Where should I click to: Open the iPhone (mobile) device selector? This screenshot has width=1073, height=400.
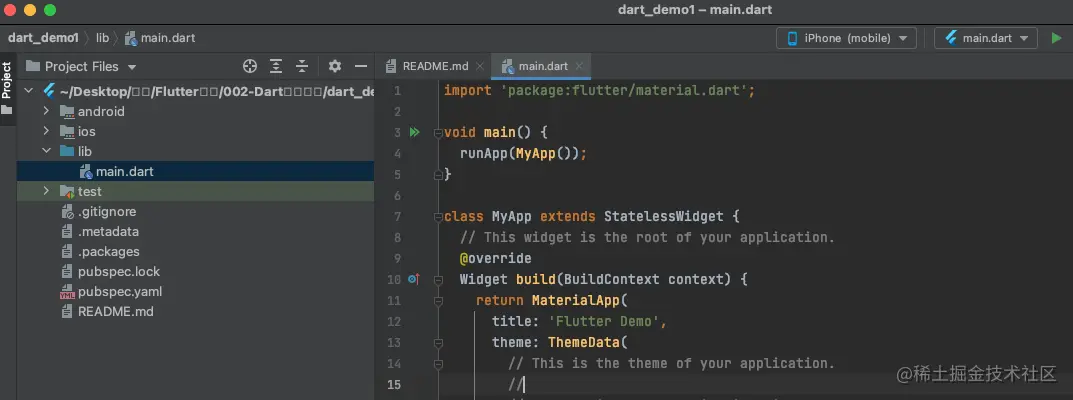846,38
